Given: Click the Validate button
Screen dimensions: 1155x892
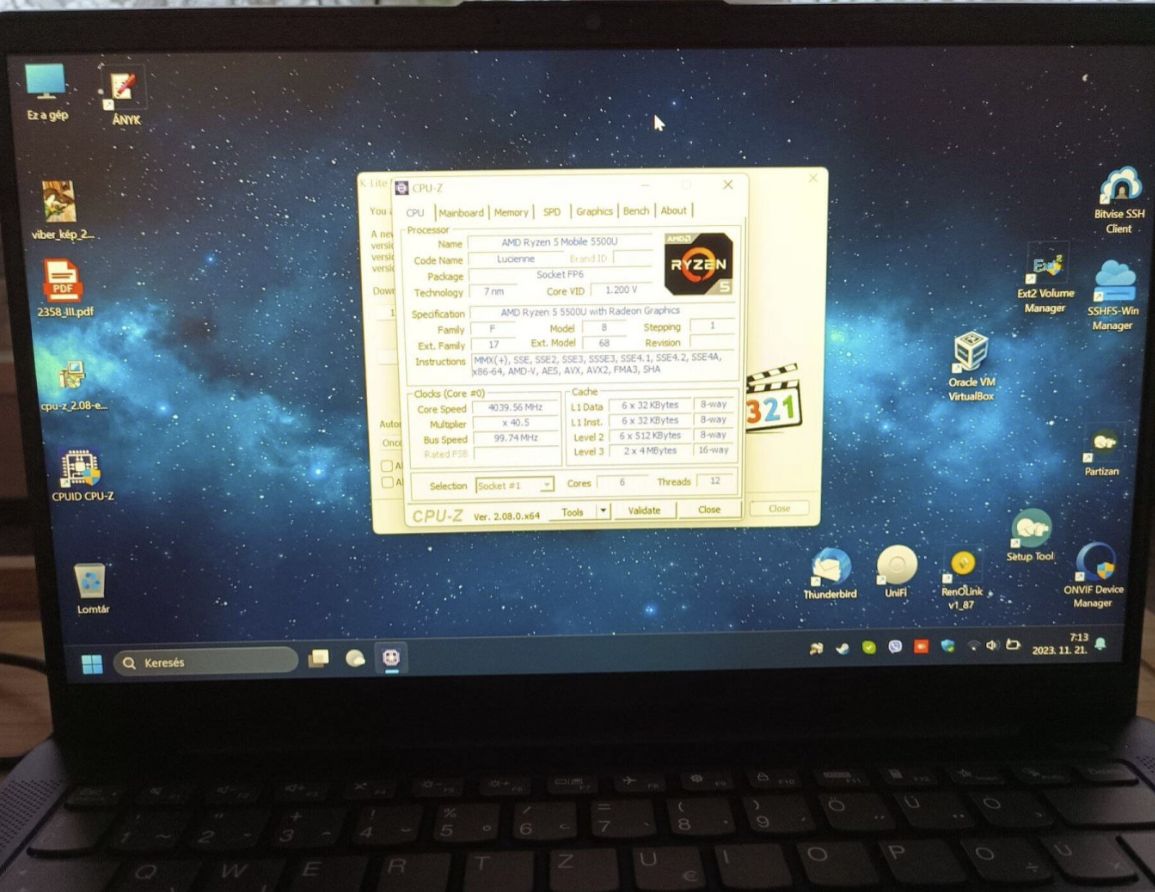Looking at the screenshot, I should click(x=644, y=510).
